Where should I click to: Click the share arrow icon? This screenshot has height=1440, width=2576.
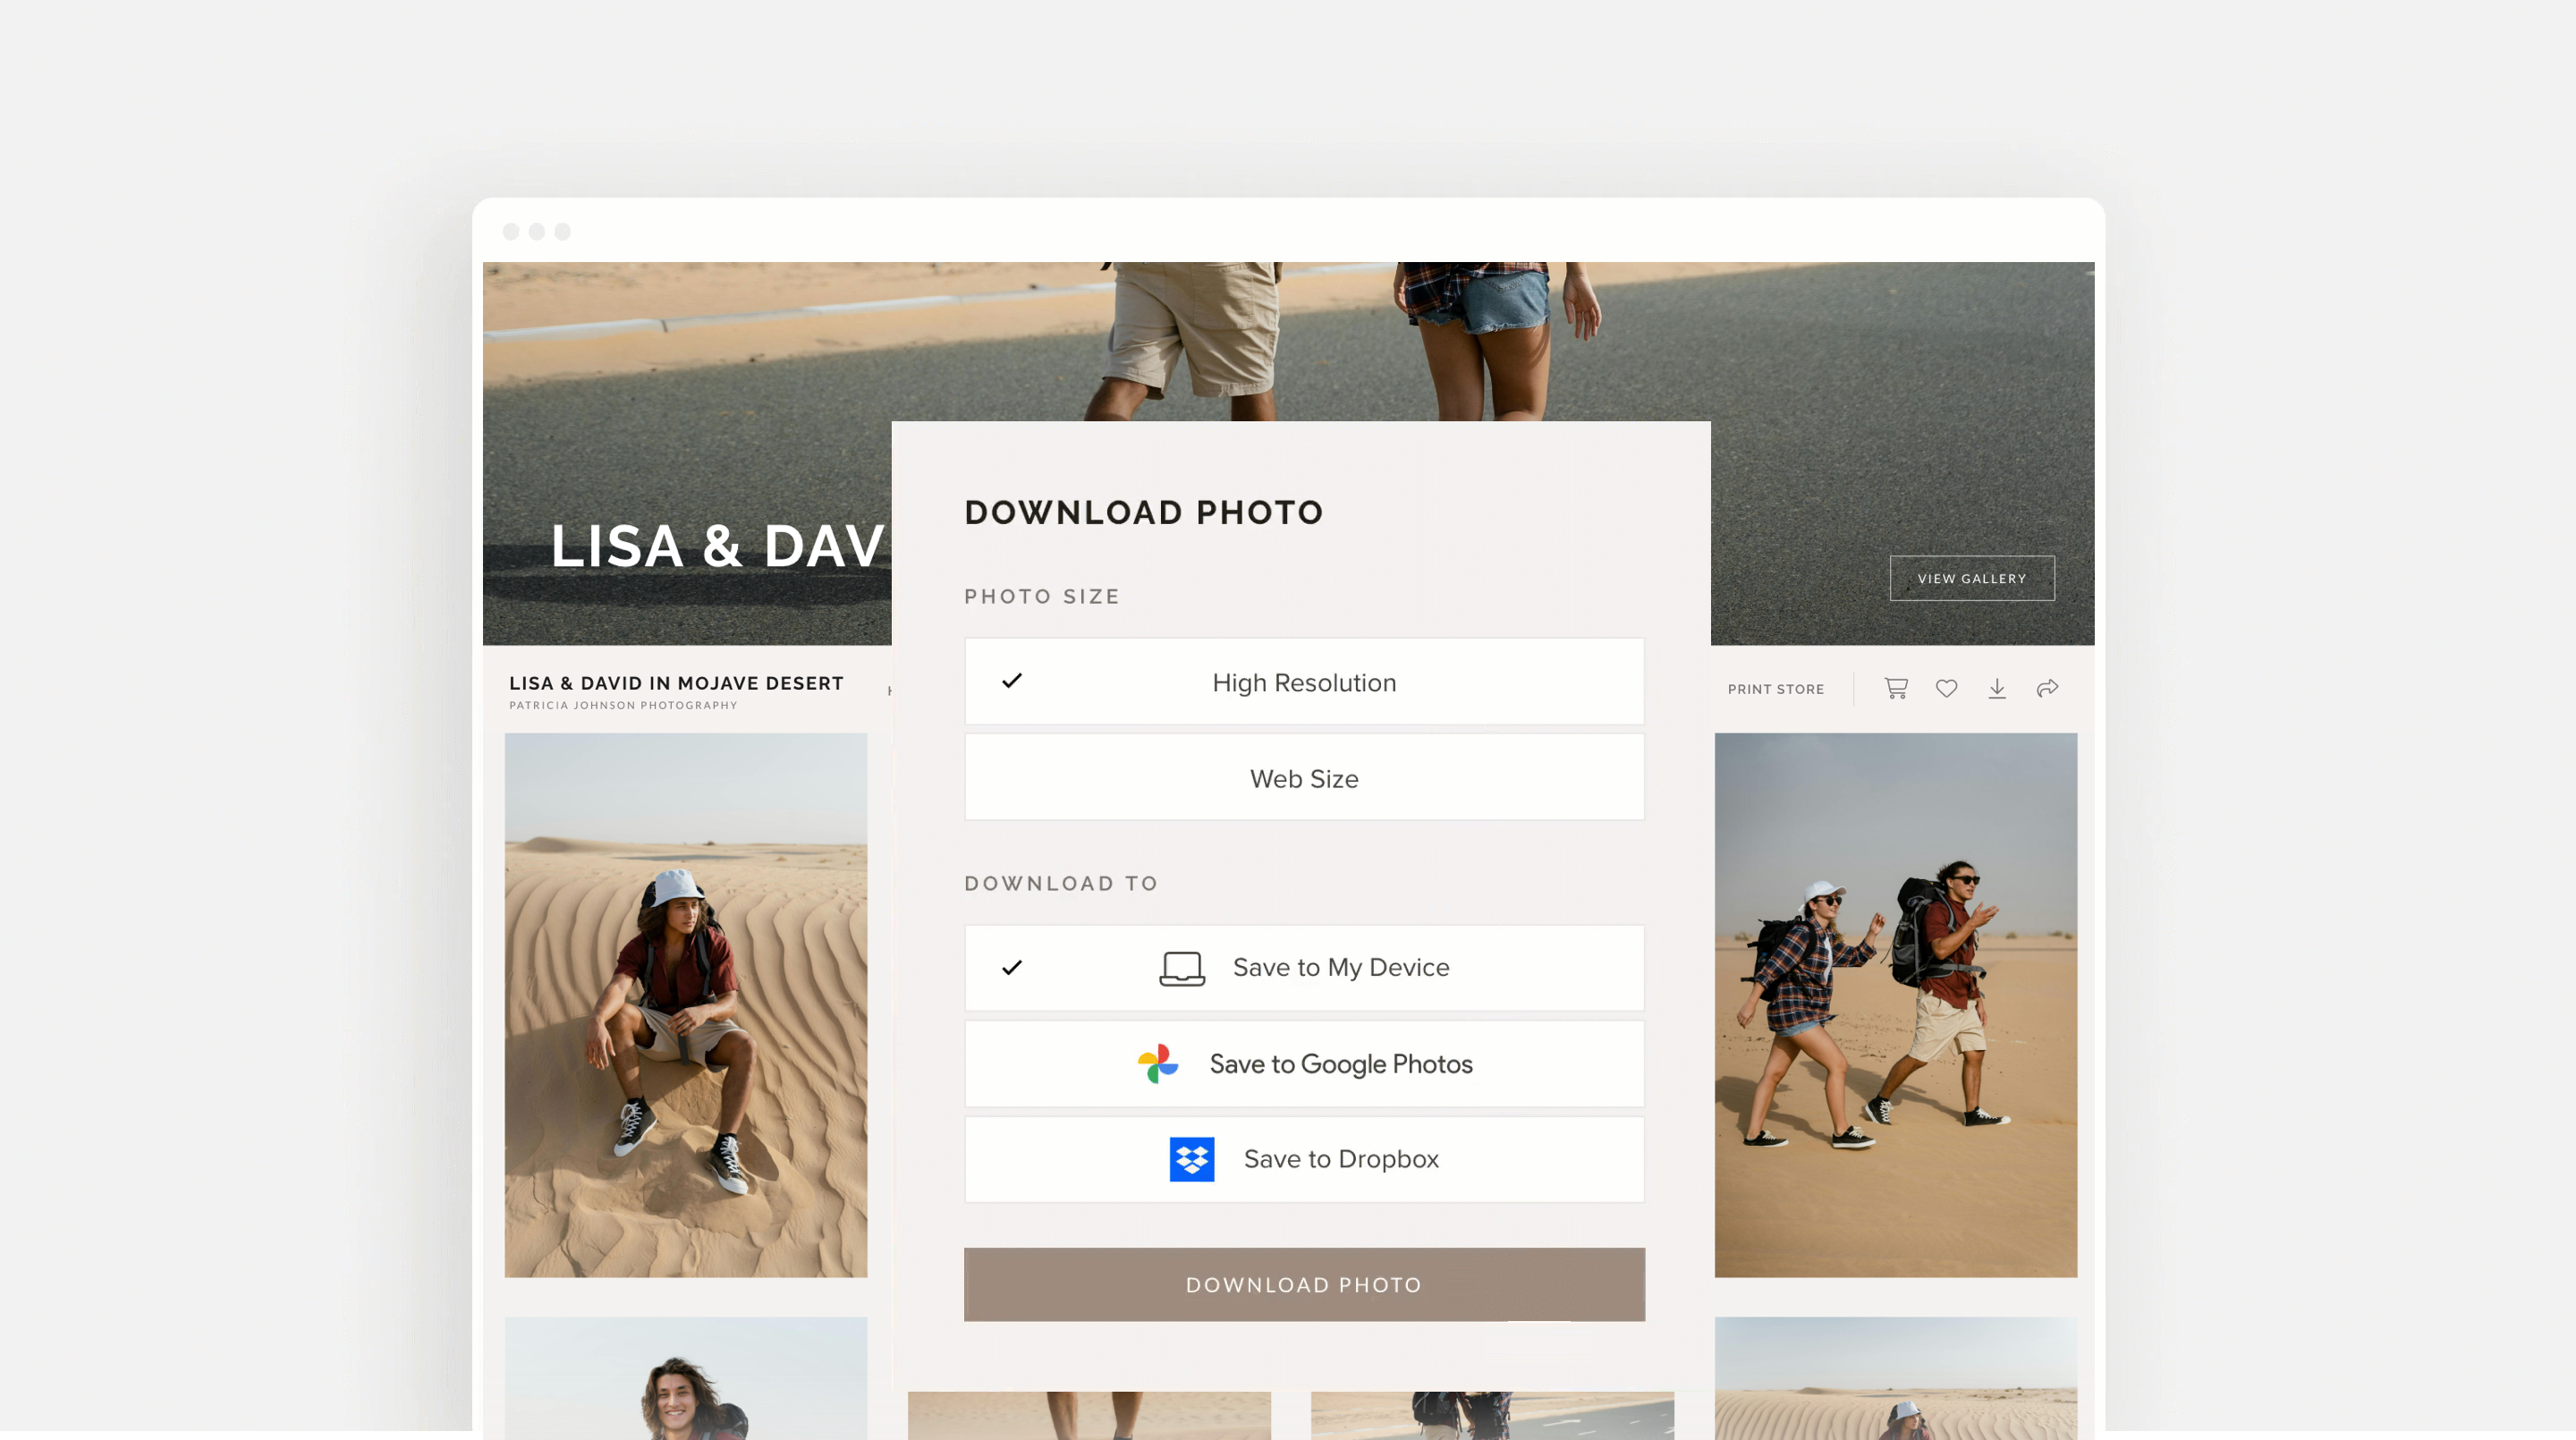(2047, 688)
